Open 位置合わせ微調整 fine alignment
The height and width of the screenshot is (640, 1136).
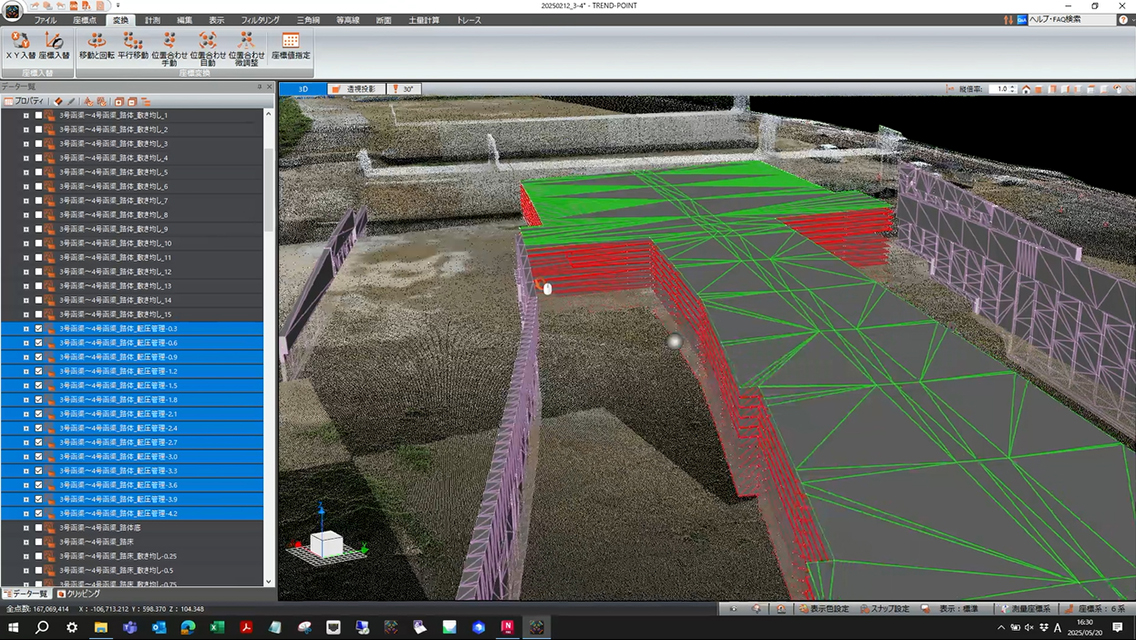246,48
